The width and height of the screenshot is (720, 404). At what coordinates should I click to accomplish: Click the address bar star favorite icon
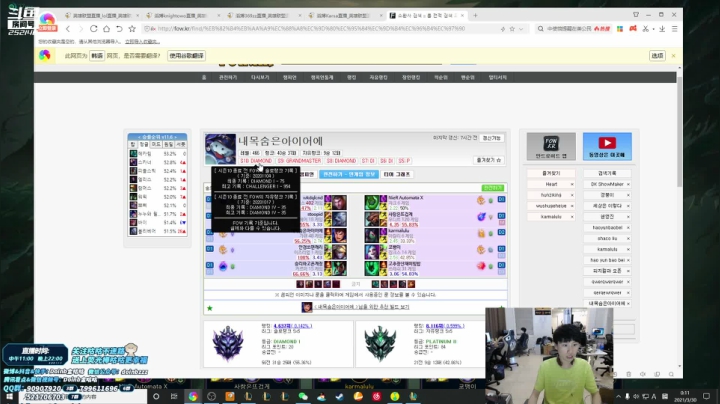pos(512,29)
